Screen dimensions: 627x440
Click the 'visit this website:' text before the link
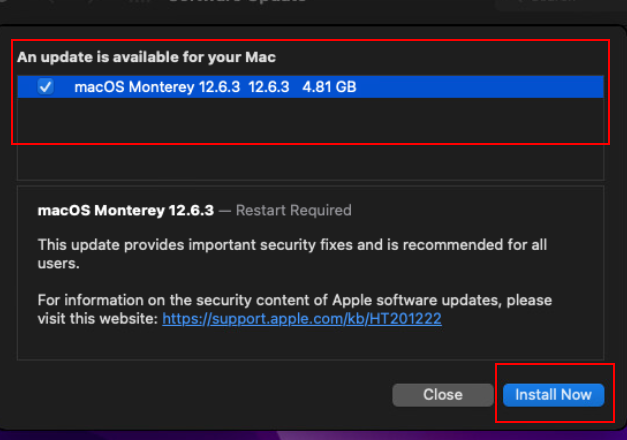98,319
